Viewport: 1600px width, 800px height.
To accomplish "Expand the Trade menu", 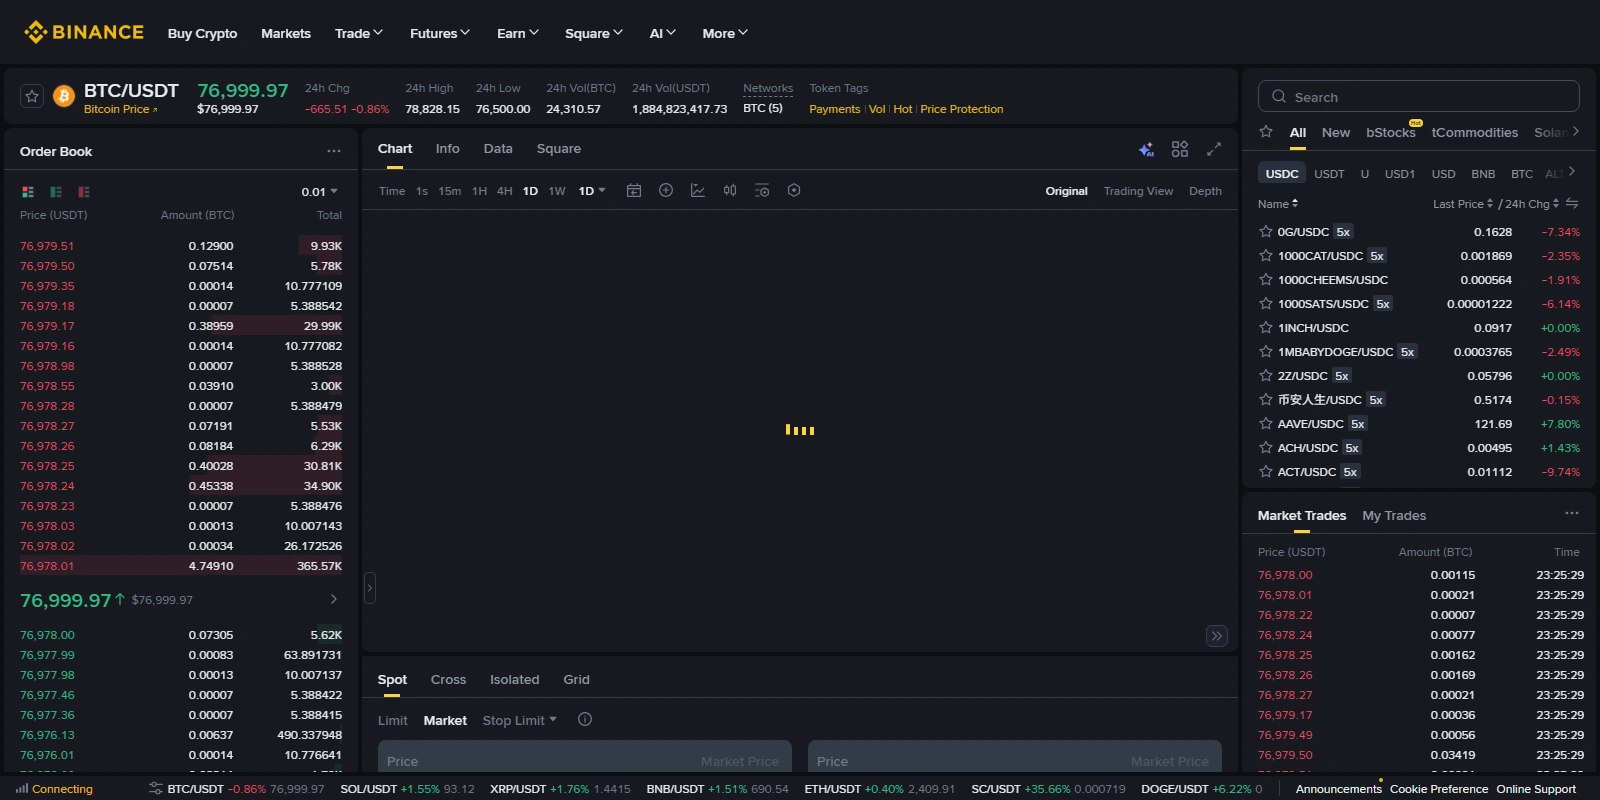I will (359, 33).
